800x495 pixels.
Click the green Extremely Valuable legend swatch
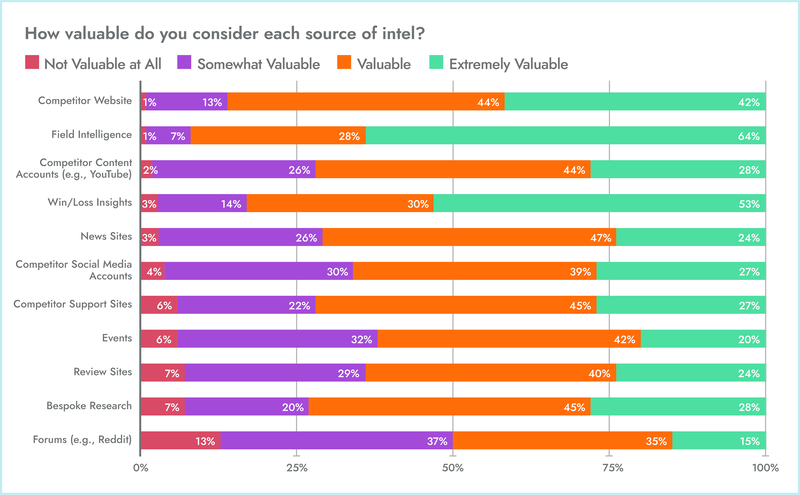click(x=435, y=64)
